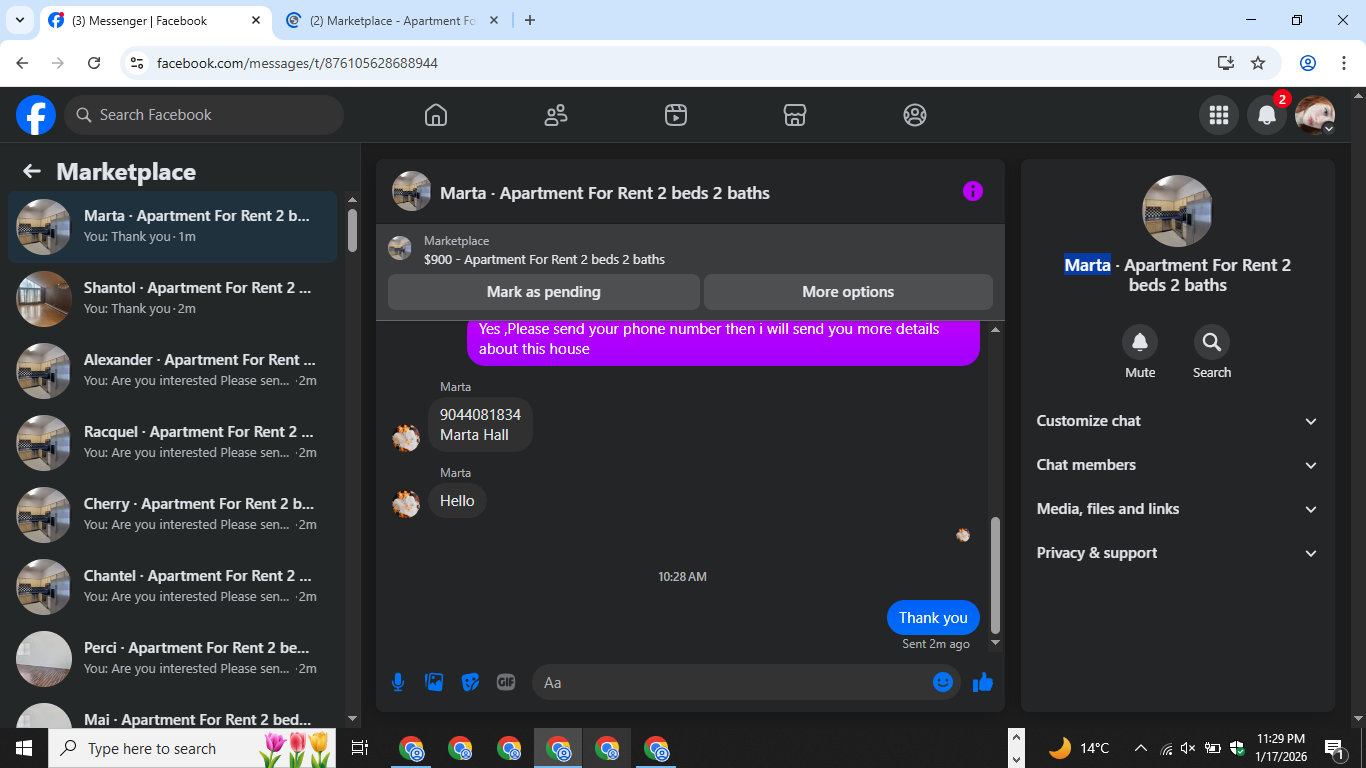Click the More options button
The height and width of the screenshot is (768, 1366).
tap(848, 292)
